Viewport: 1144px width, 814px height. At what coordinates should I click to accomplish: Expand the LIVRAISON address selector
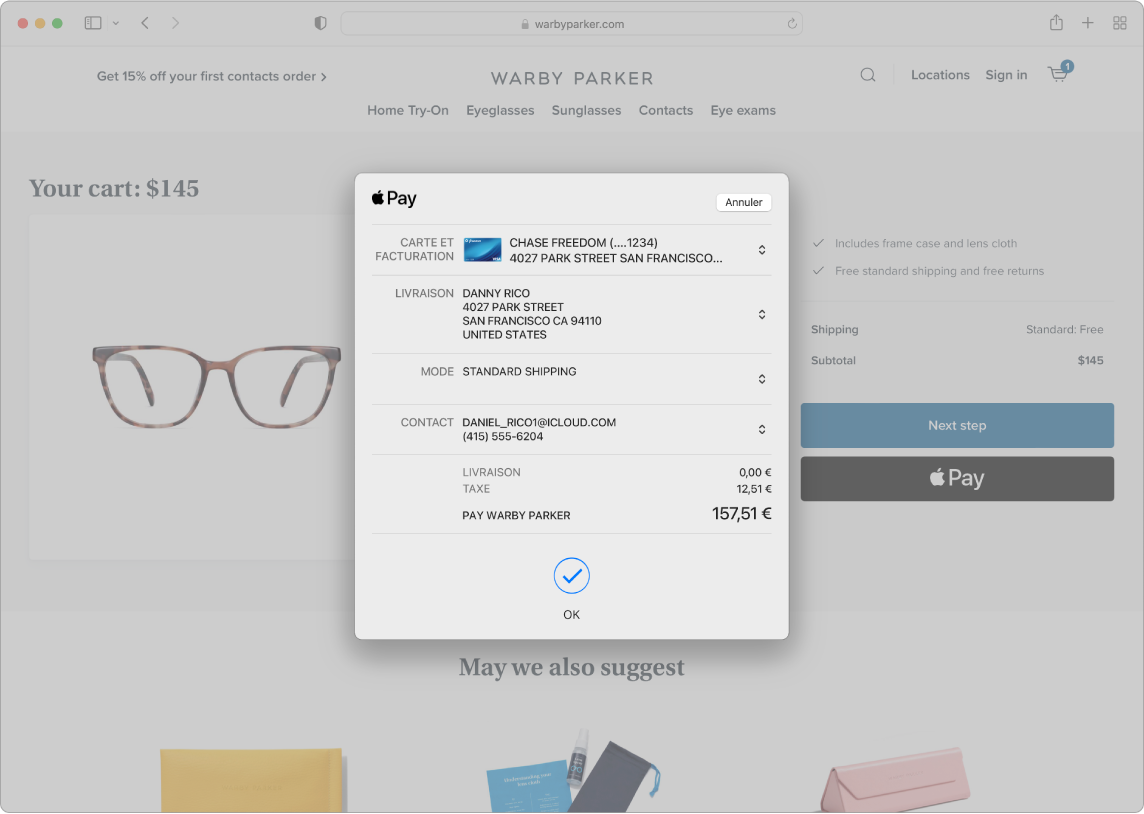tap(761, 314)
